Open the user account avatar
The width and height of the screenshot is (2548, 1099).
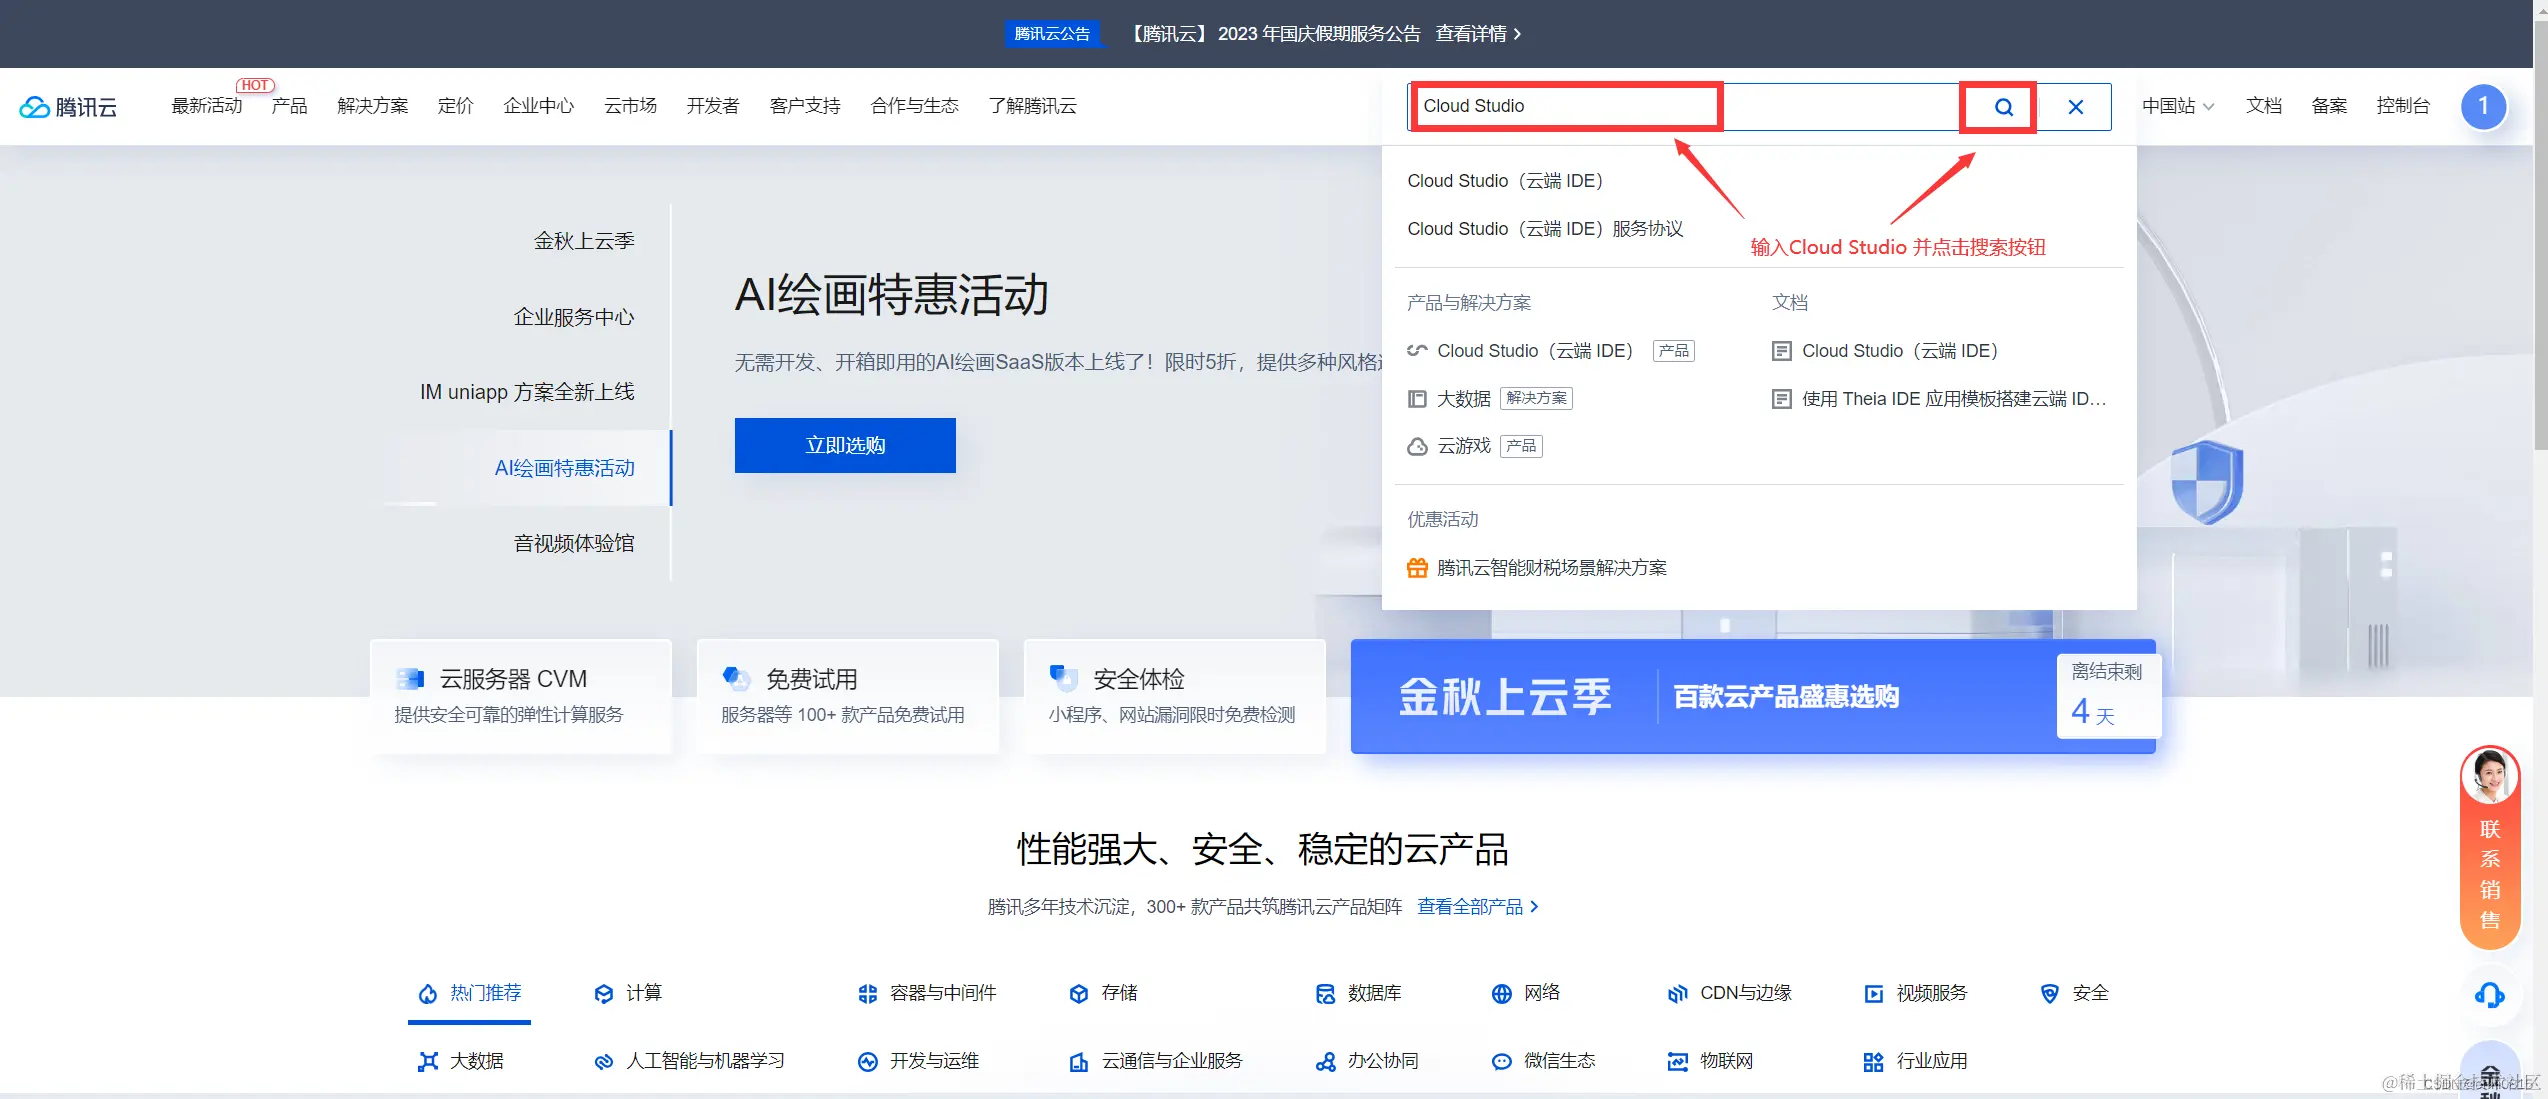click(2483, 106)
